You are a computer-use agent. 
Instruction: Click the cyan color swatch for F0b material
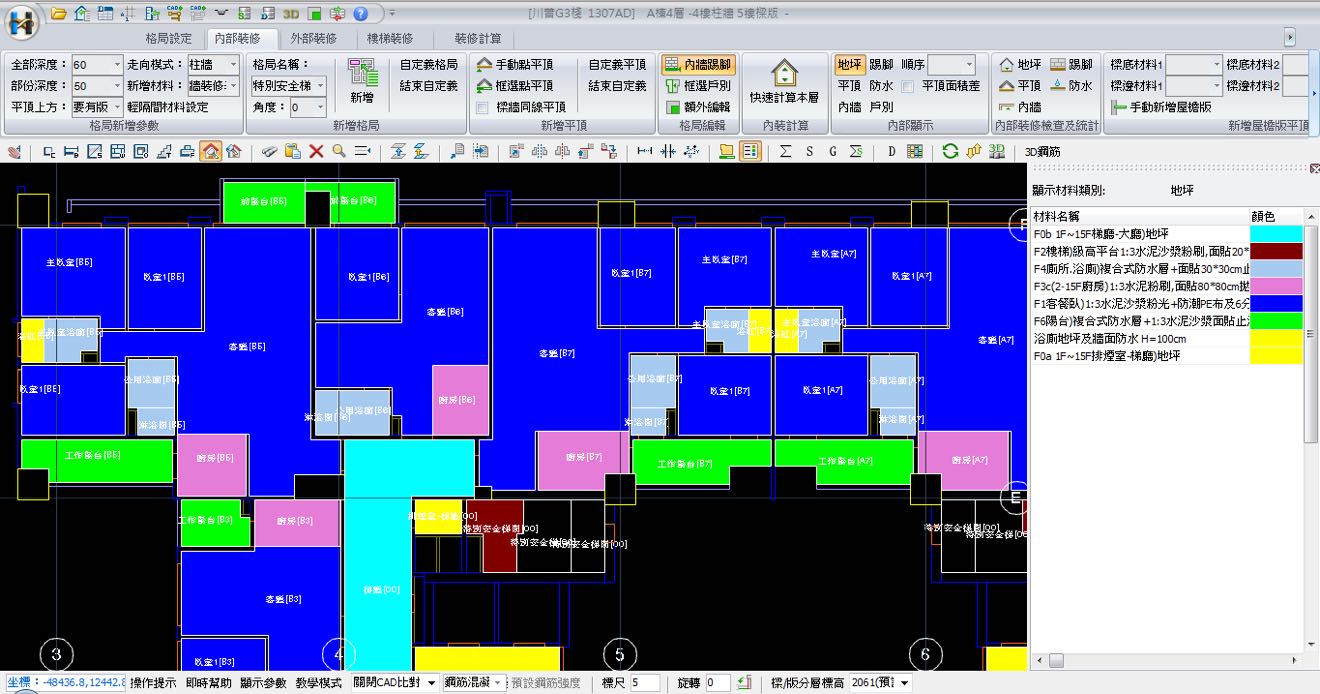1276,233
